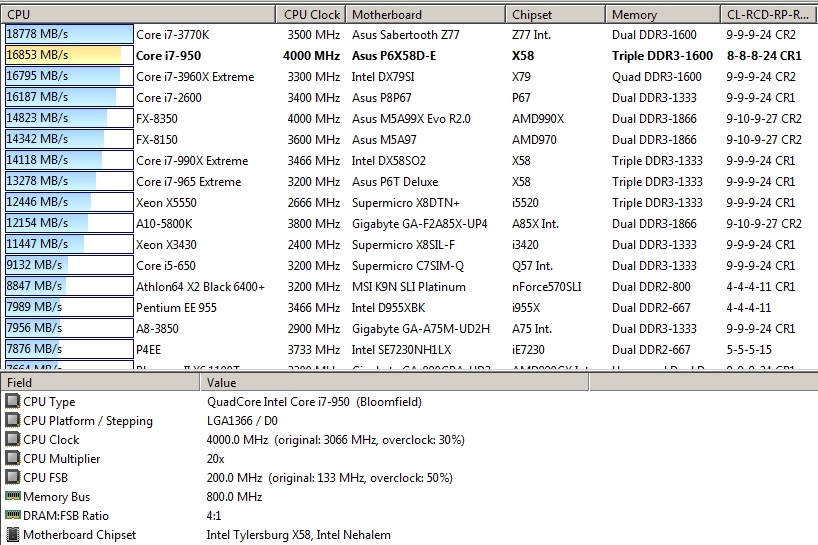Sort by the CPU Clock column header
The height and width of the screenshot is (545, 818).
point(311,14)
